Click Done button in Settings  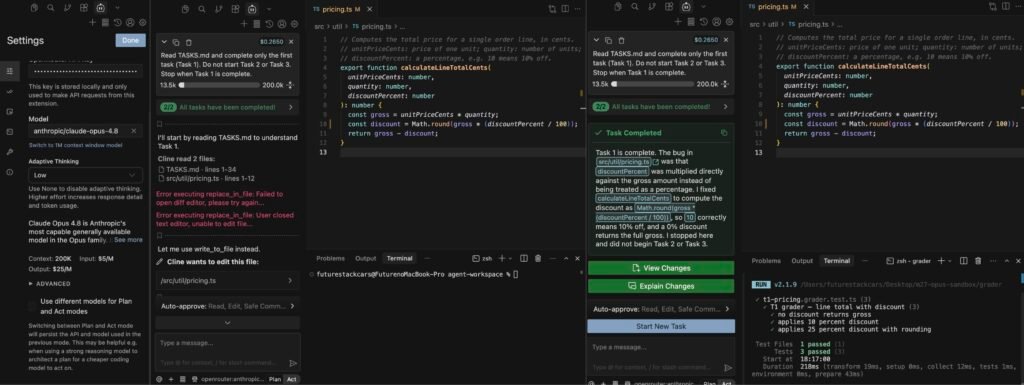[x=131, y=40]
